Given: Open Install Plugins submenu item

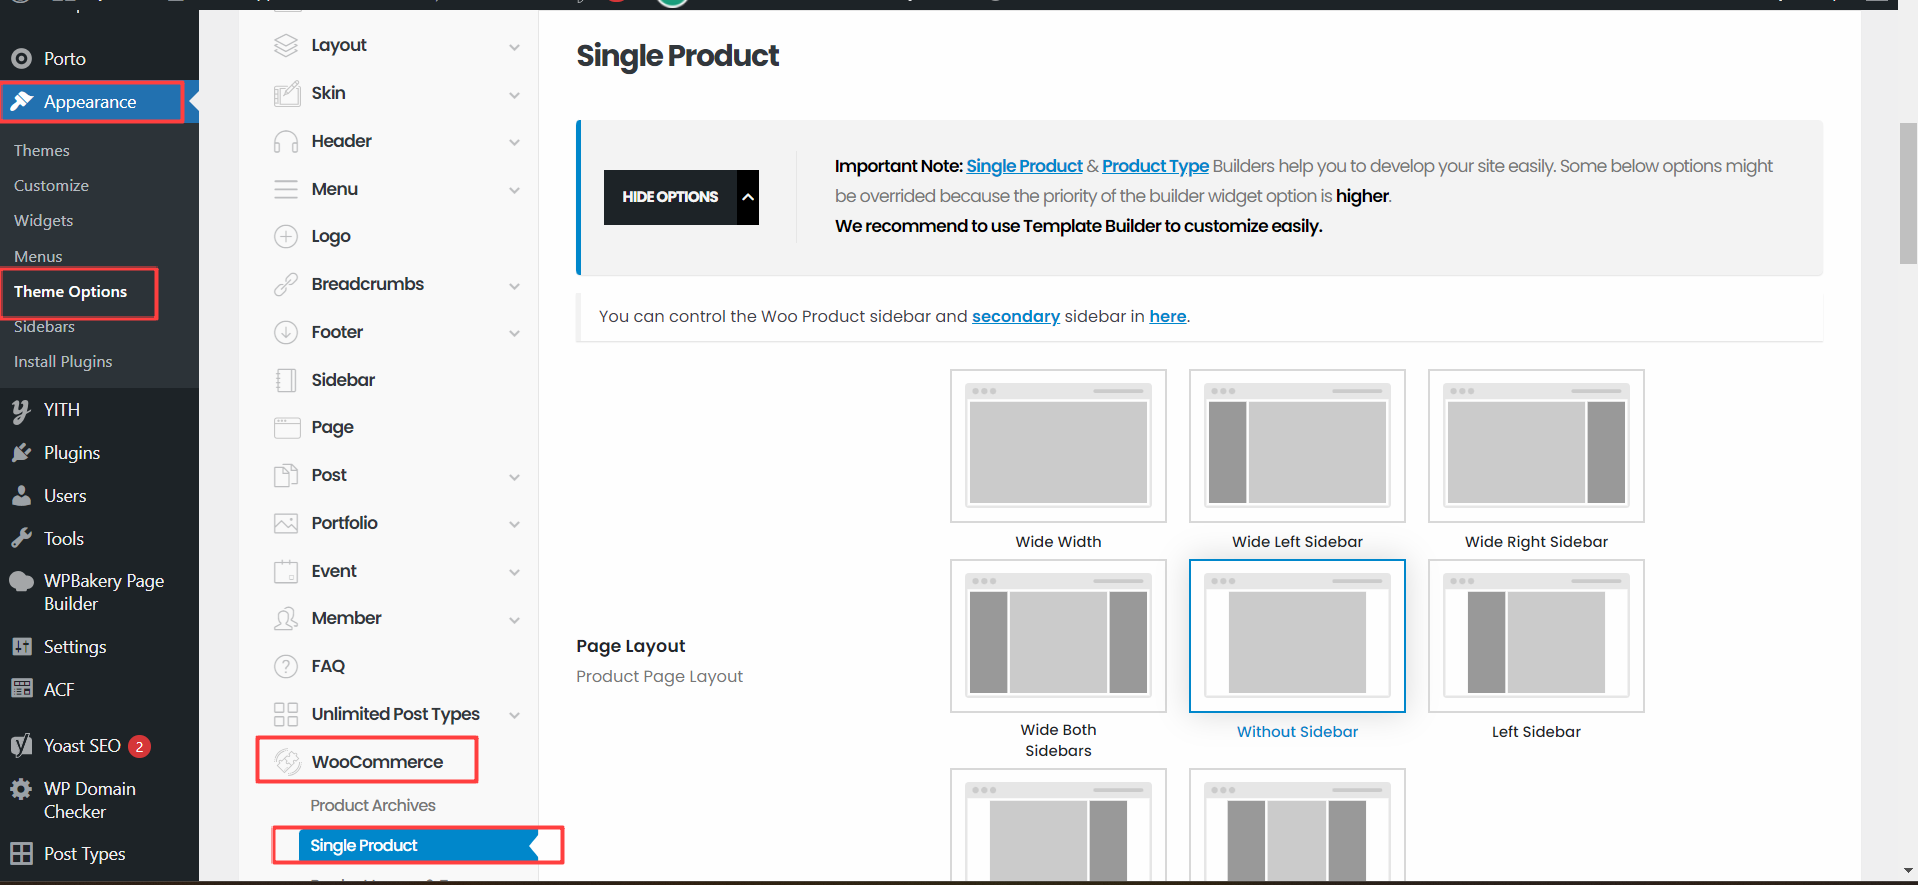Looking at the screenshot, I should tap(63, 361).
